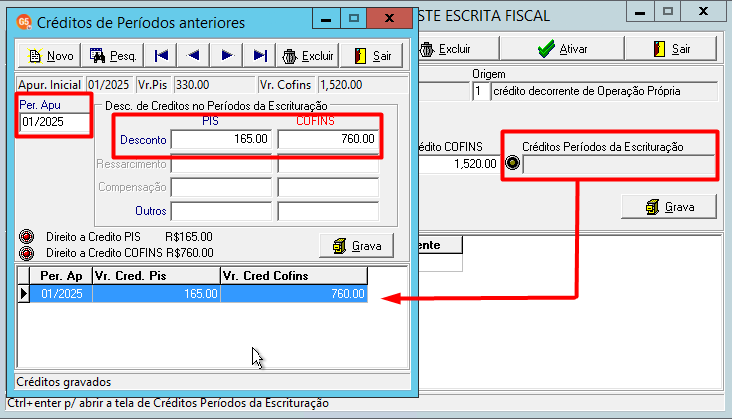This screenshot has height=419, width=732.
Task: Click the Novo button in Créditos window
Action: tap(49, 56)
